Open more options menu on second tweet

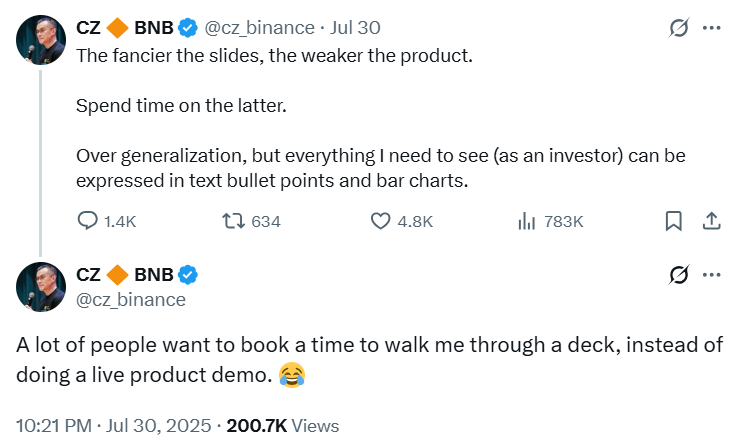click(x=711, y=275)
